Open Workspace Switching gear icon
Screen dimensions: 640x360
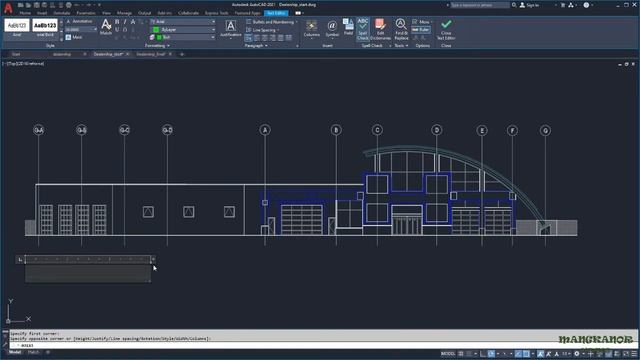coord(577,353)
